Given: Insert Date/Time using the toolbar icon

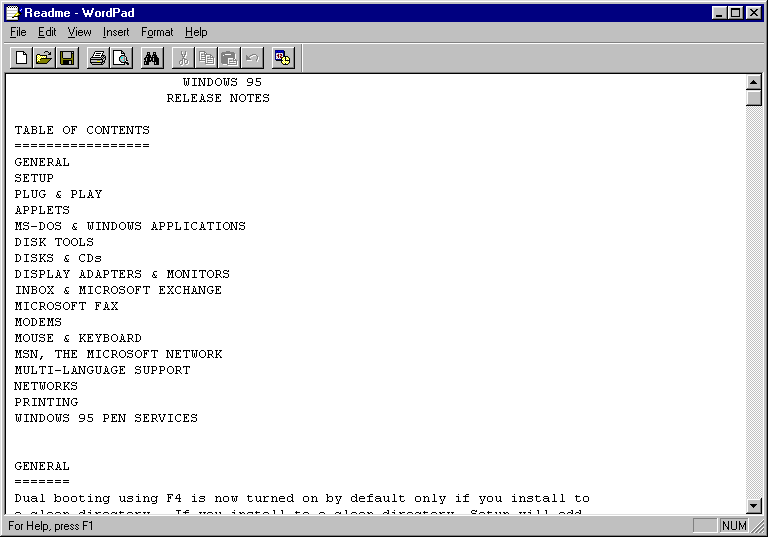Looking at the screenshot, I should click(x=283, y=58).
